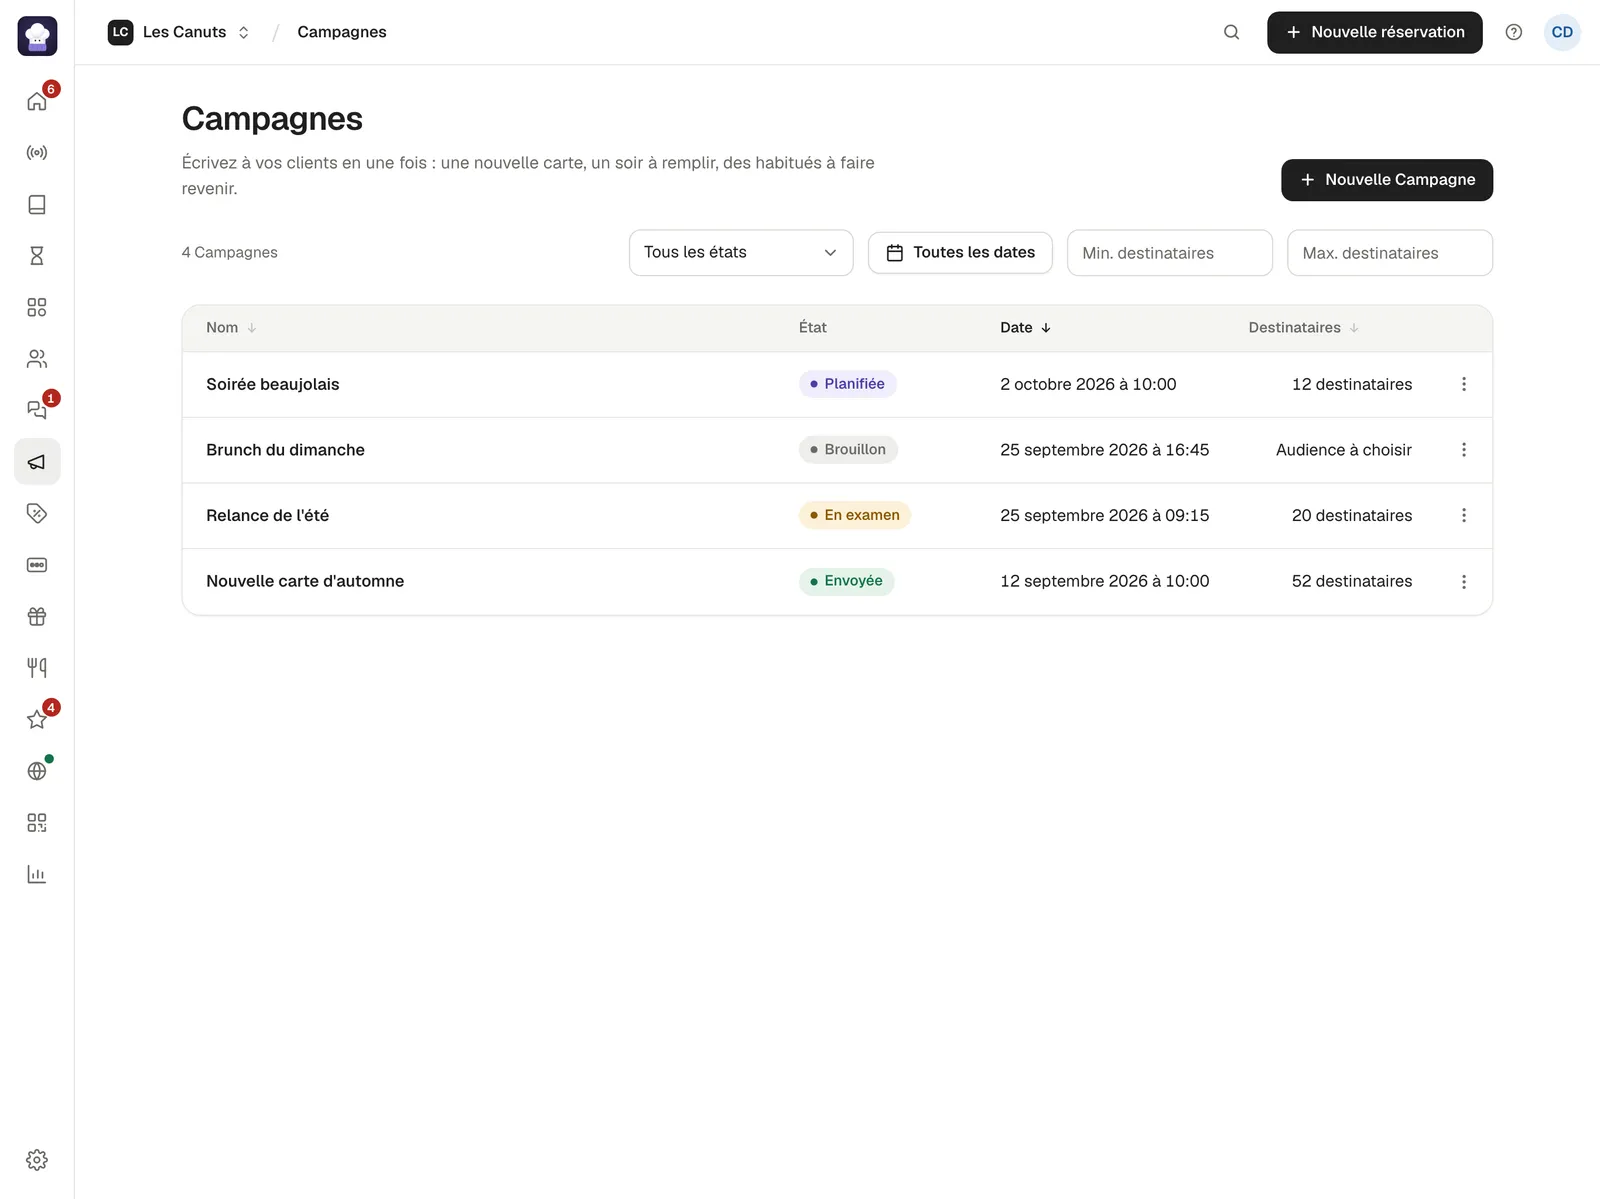Open the help question mark icon
Viewport: 1600px width, 1199px height.
click(1514, 32)
